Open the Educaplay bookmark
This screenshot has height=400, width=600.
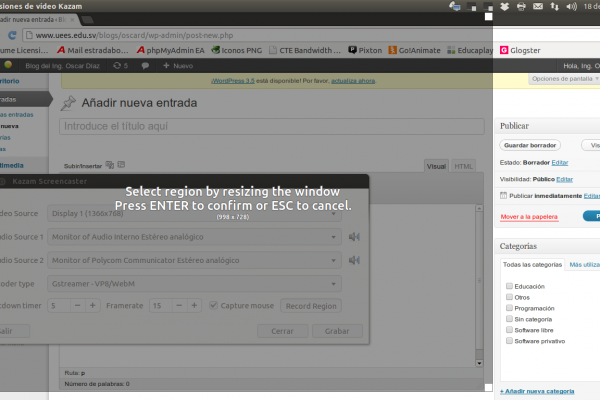tap(470, 50)
